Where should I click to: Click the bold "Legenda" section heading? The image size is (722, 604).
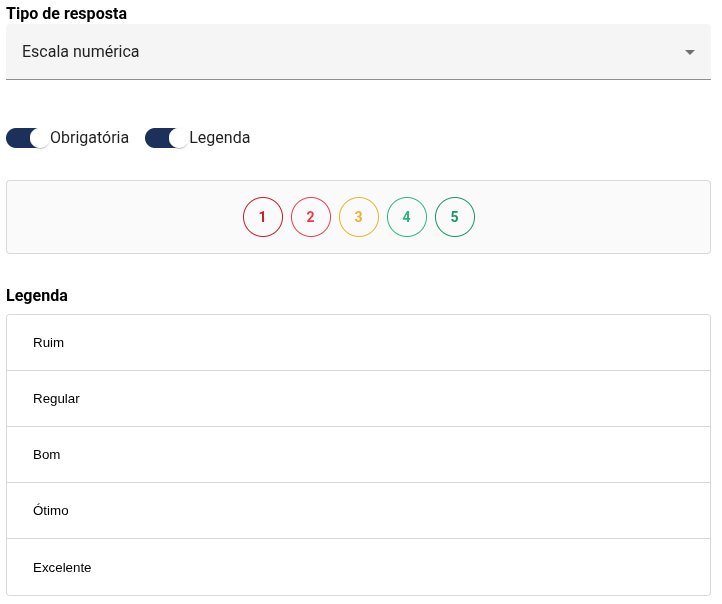click(37, 296)
